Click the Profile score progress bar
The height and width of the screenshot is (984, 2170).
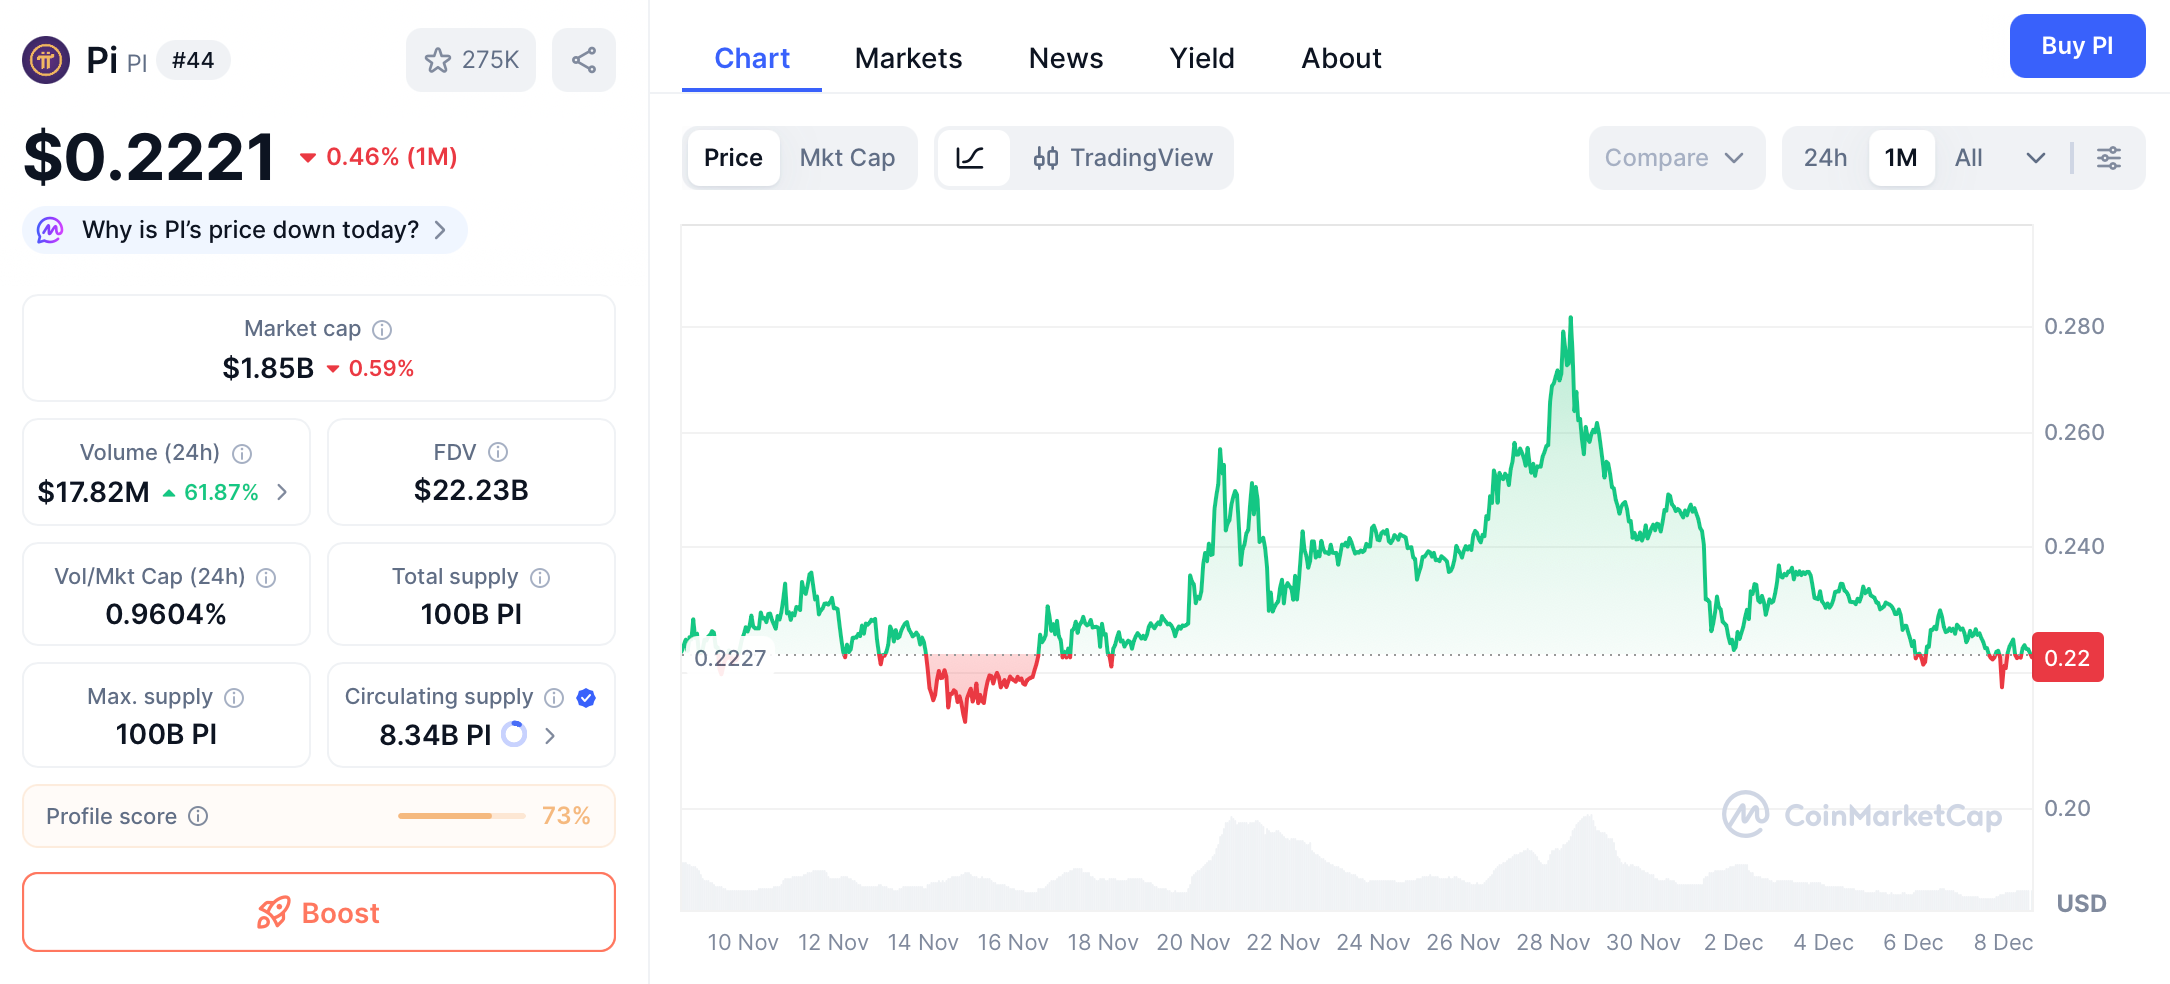(460, 816)
